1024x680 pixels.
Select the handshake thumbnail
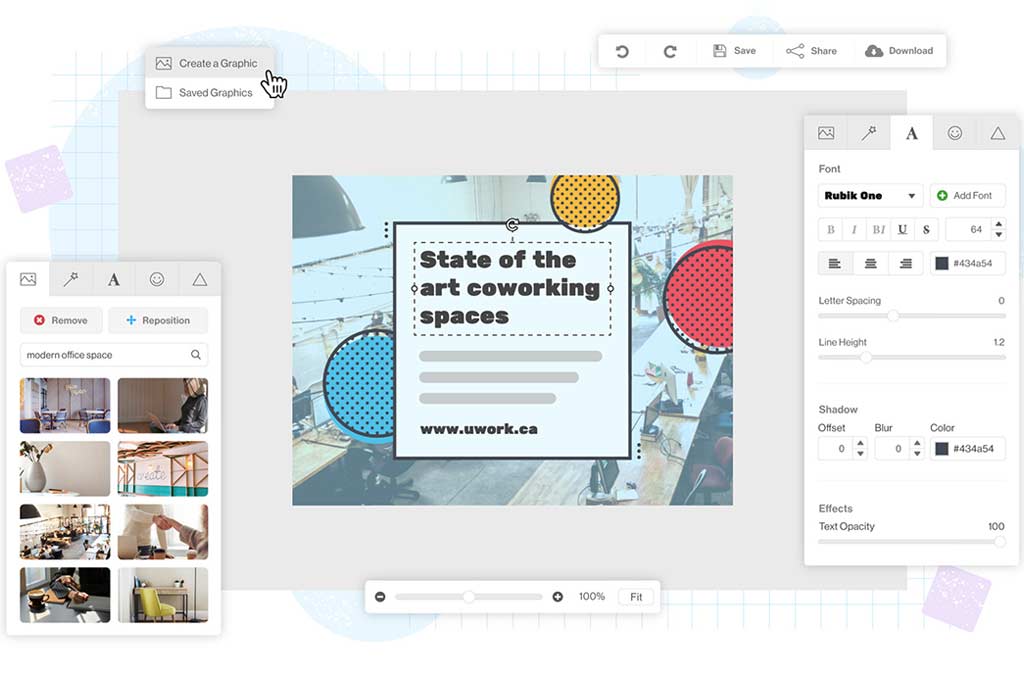(x=163, y=532)
